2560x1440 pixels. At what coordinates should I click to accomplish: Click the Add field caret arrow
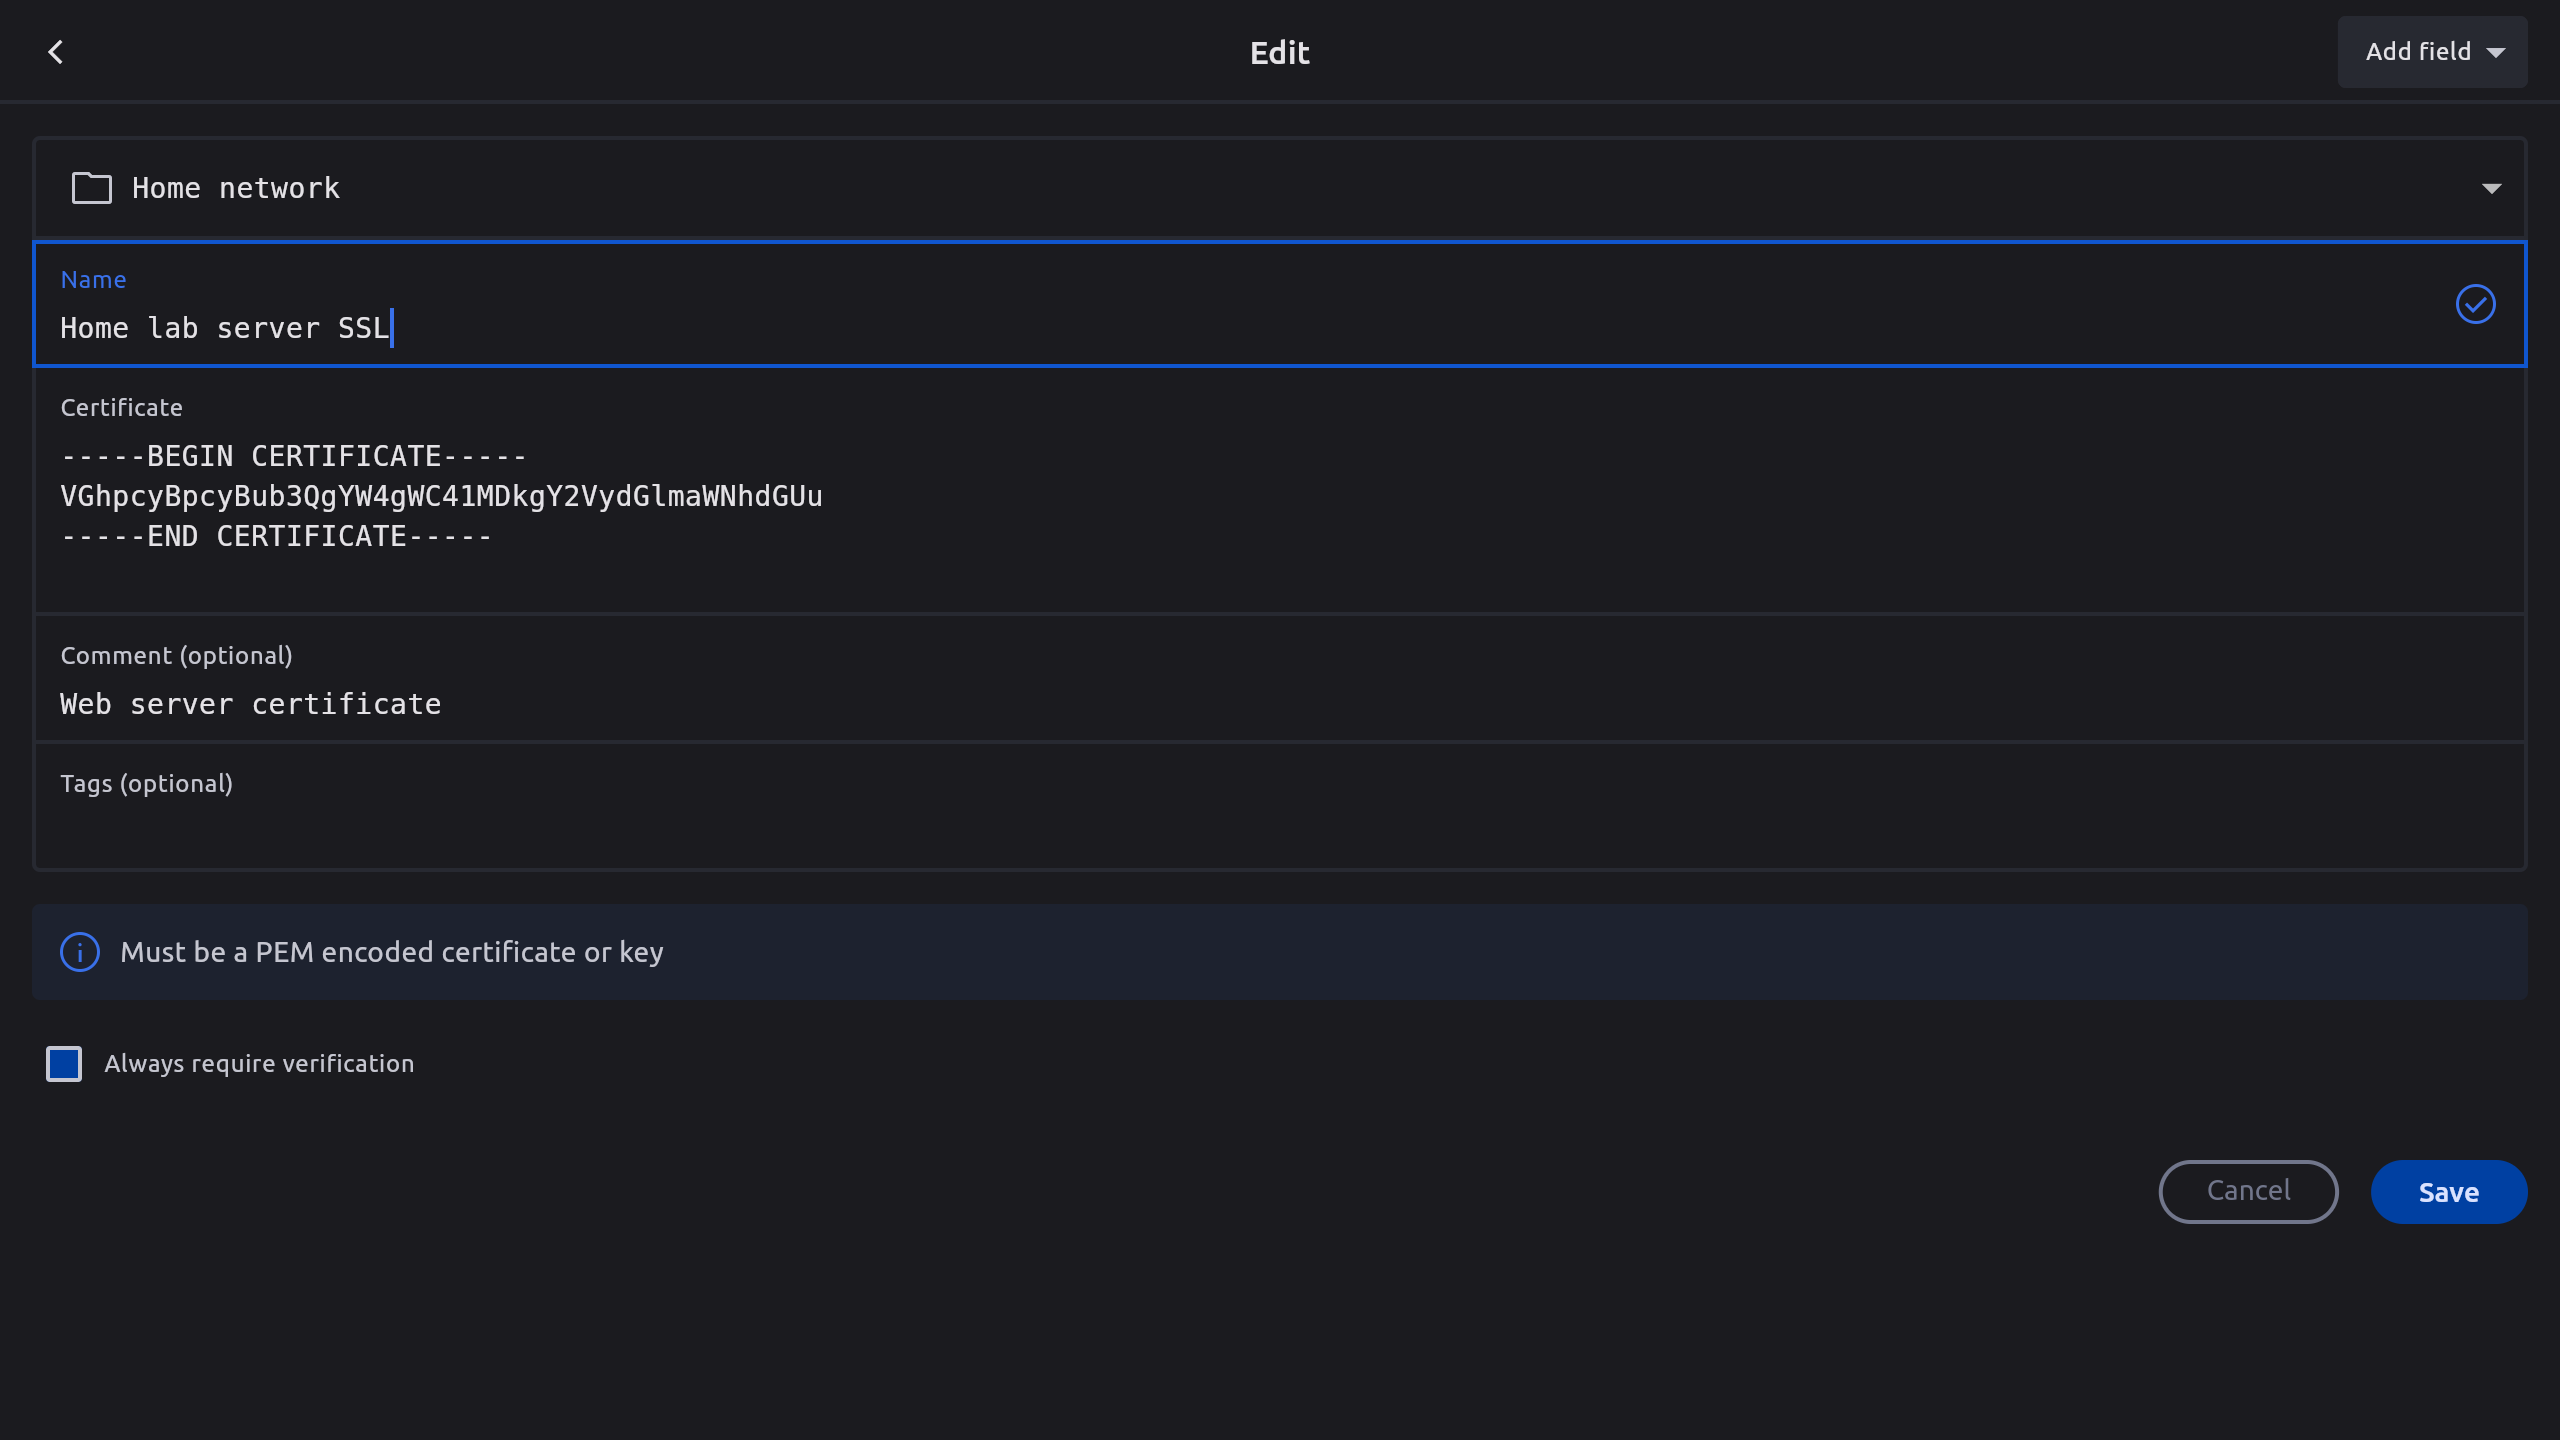[2497, 53]
